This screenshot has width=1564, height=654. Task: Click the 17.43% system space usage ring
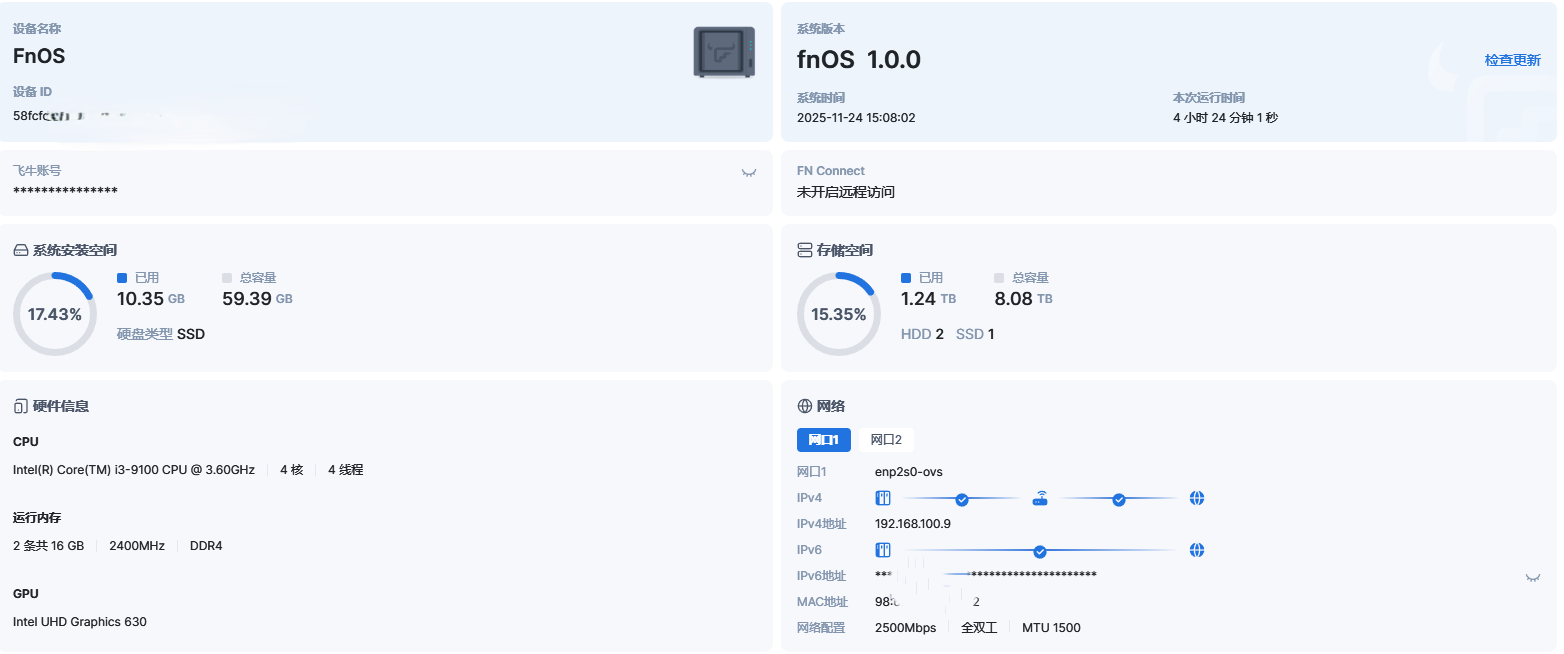pos(55,314)
